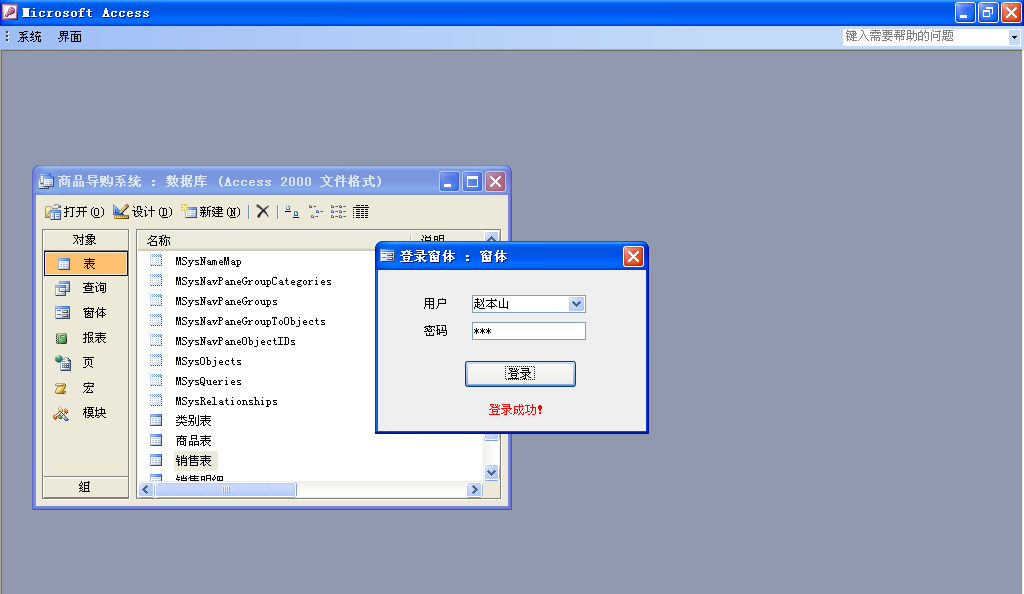Click the 打开 toolbar button
Screen dimensions: 1024x594
coord(74,211)
